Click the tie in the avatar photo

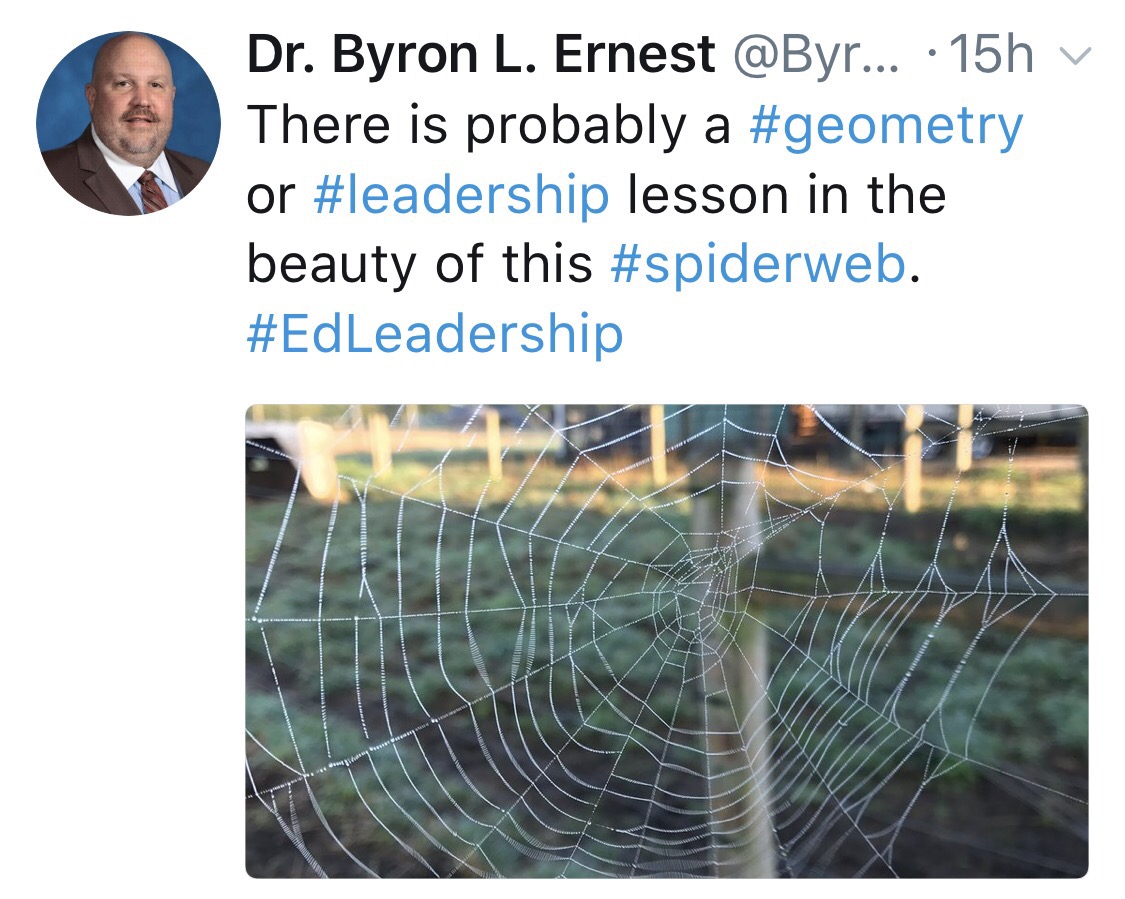[151, 192]
